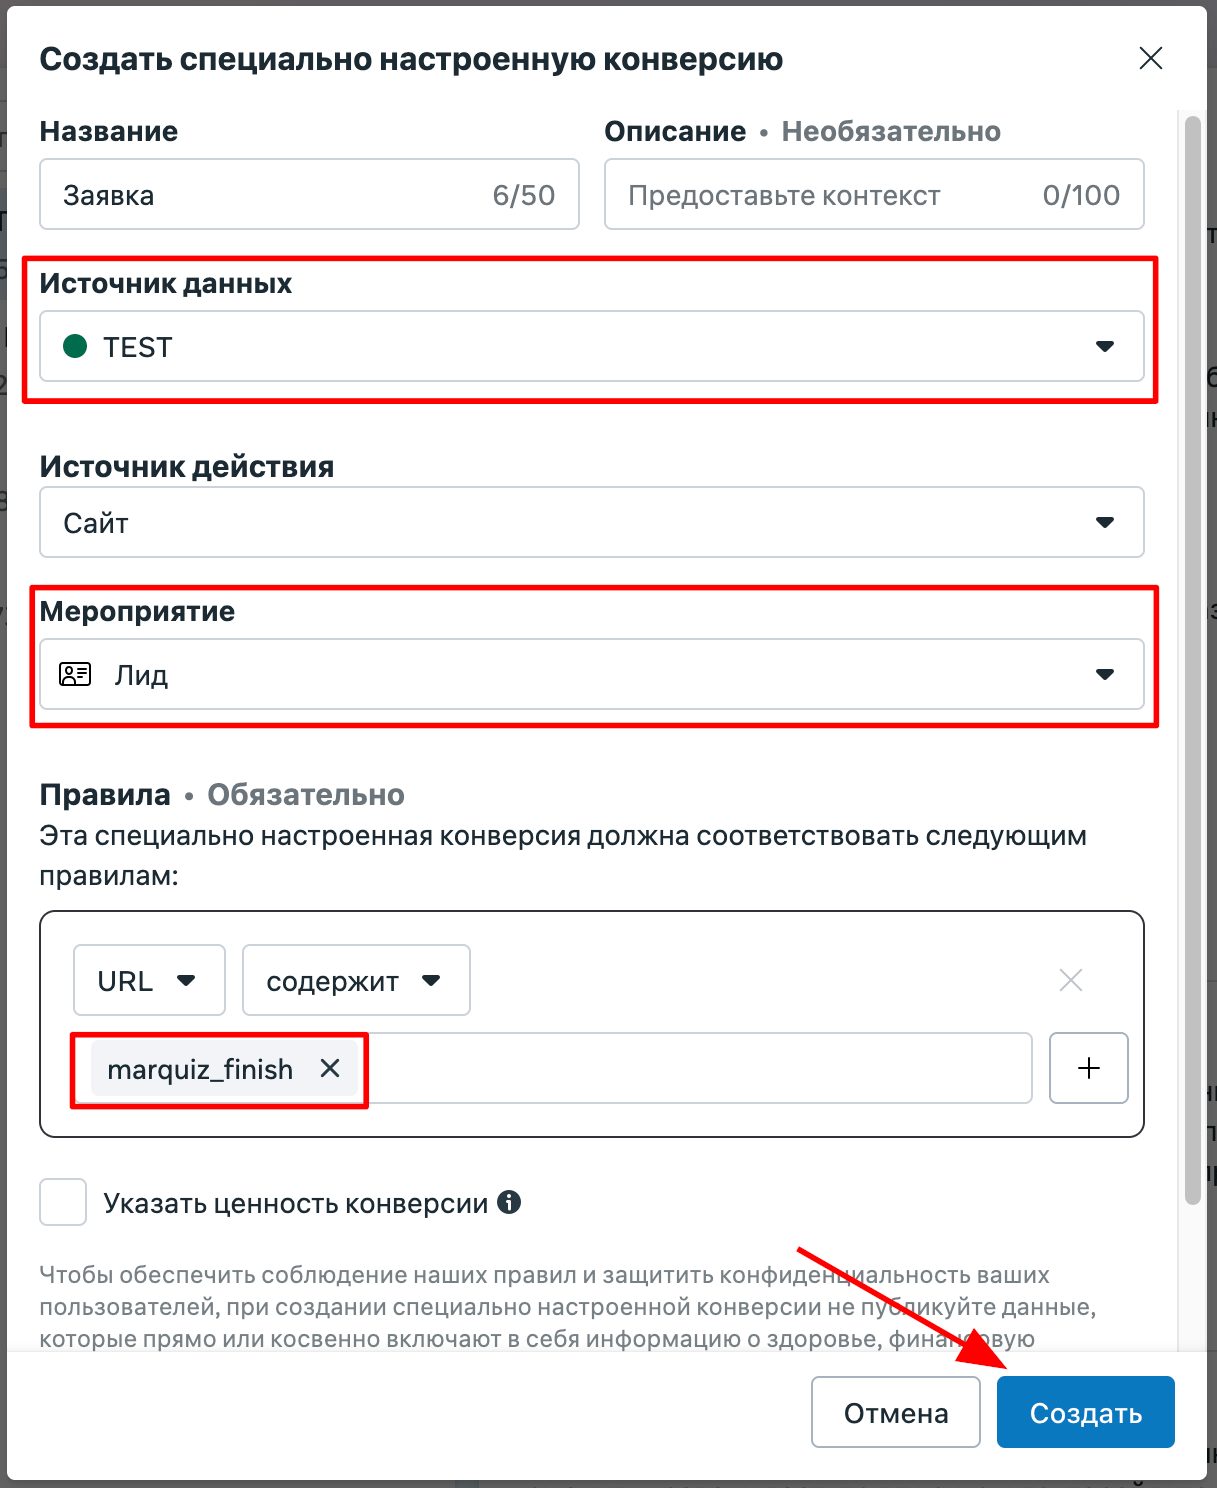Click the dialog's vertical scrollbar
This screenshot has height=1488, width=1217.
[1192, 660]
